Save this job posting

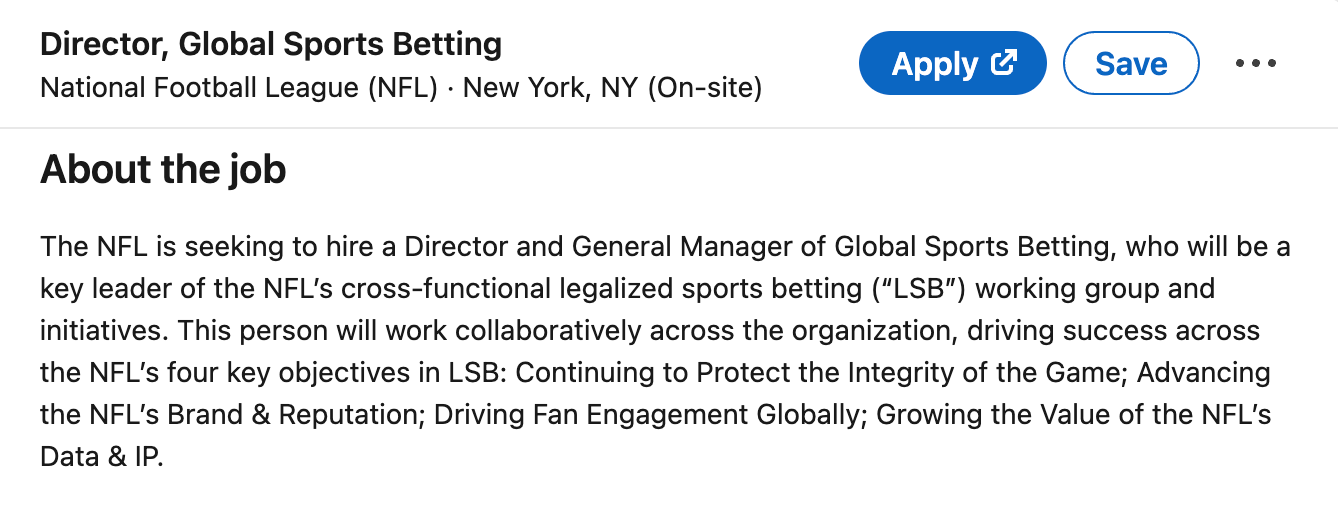pos(1131,64)
